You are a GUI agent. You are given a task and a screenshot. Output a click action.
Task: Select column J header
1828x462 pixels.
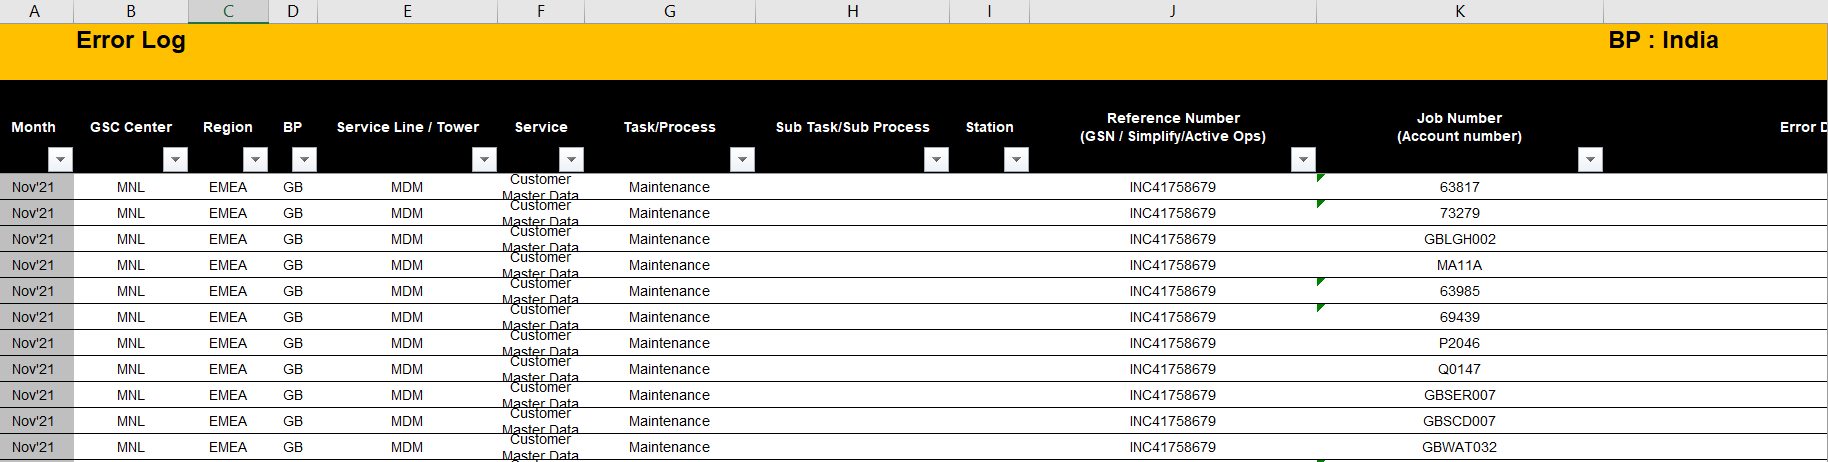point(1172,11)
